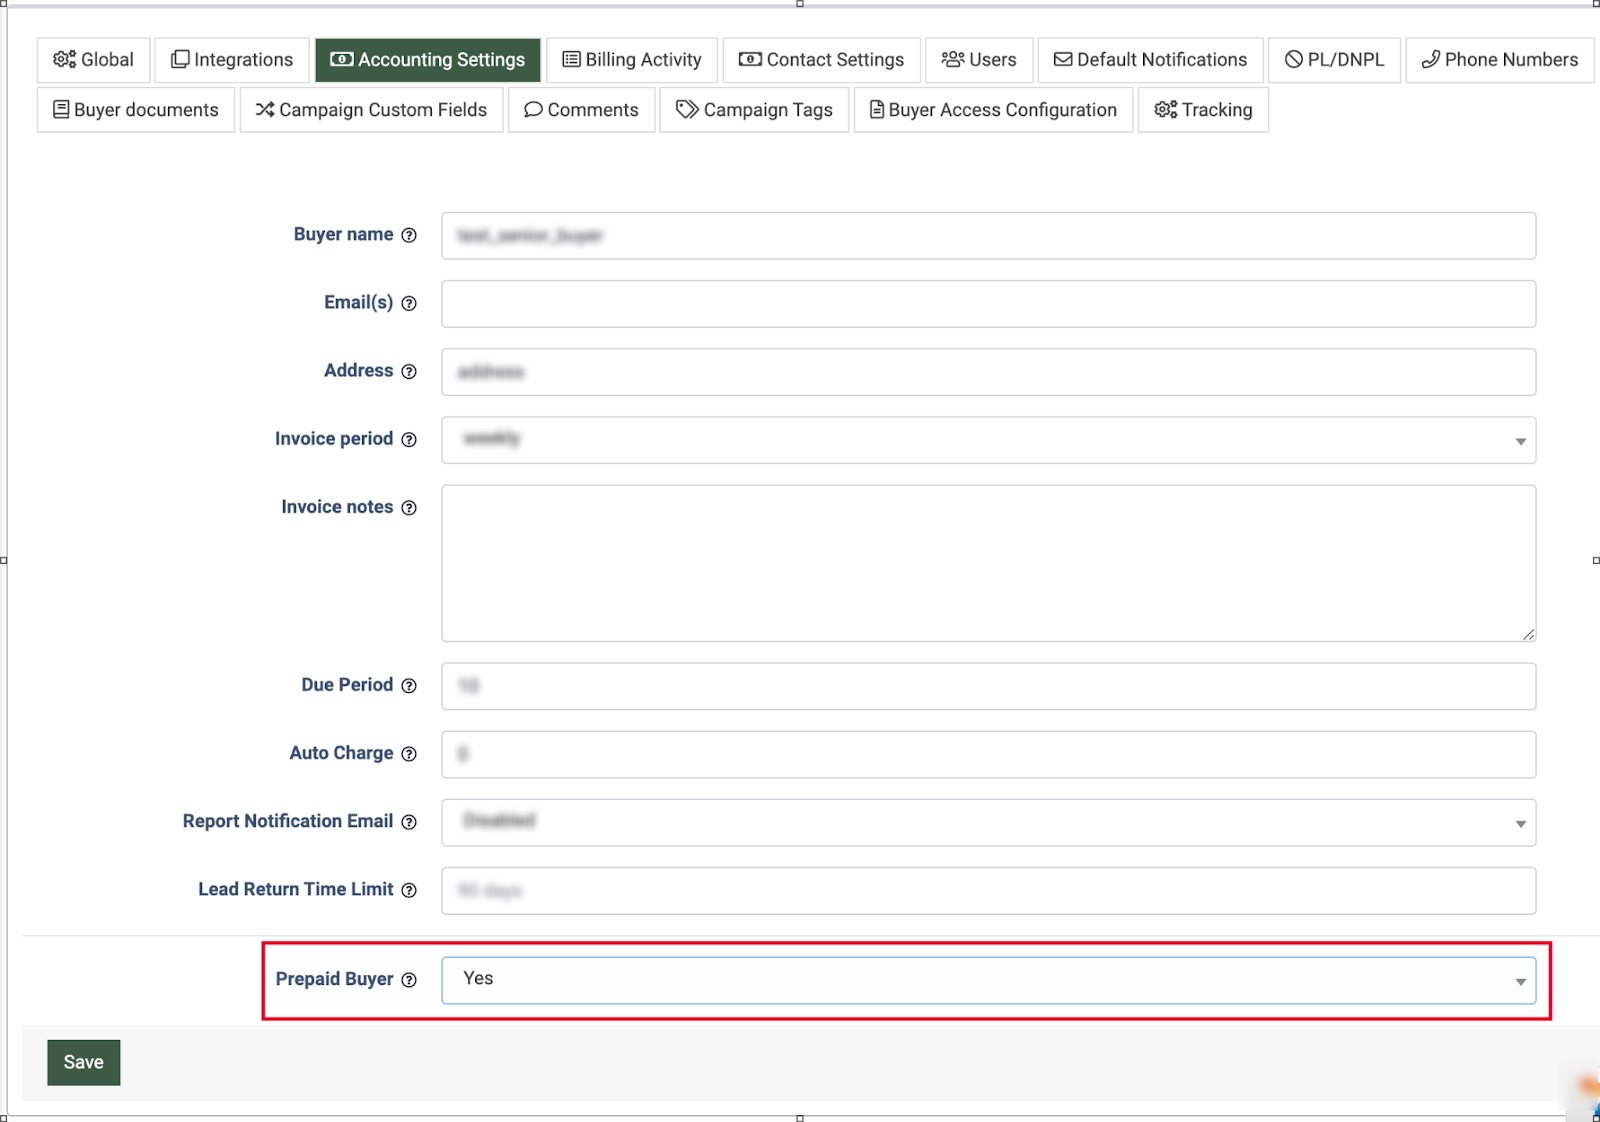
Task: Click the Save button
Action: click(84, 1062)
